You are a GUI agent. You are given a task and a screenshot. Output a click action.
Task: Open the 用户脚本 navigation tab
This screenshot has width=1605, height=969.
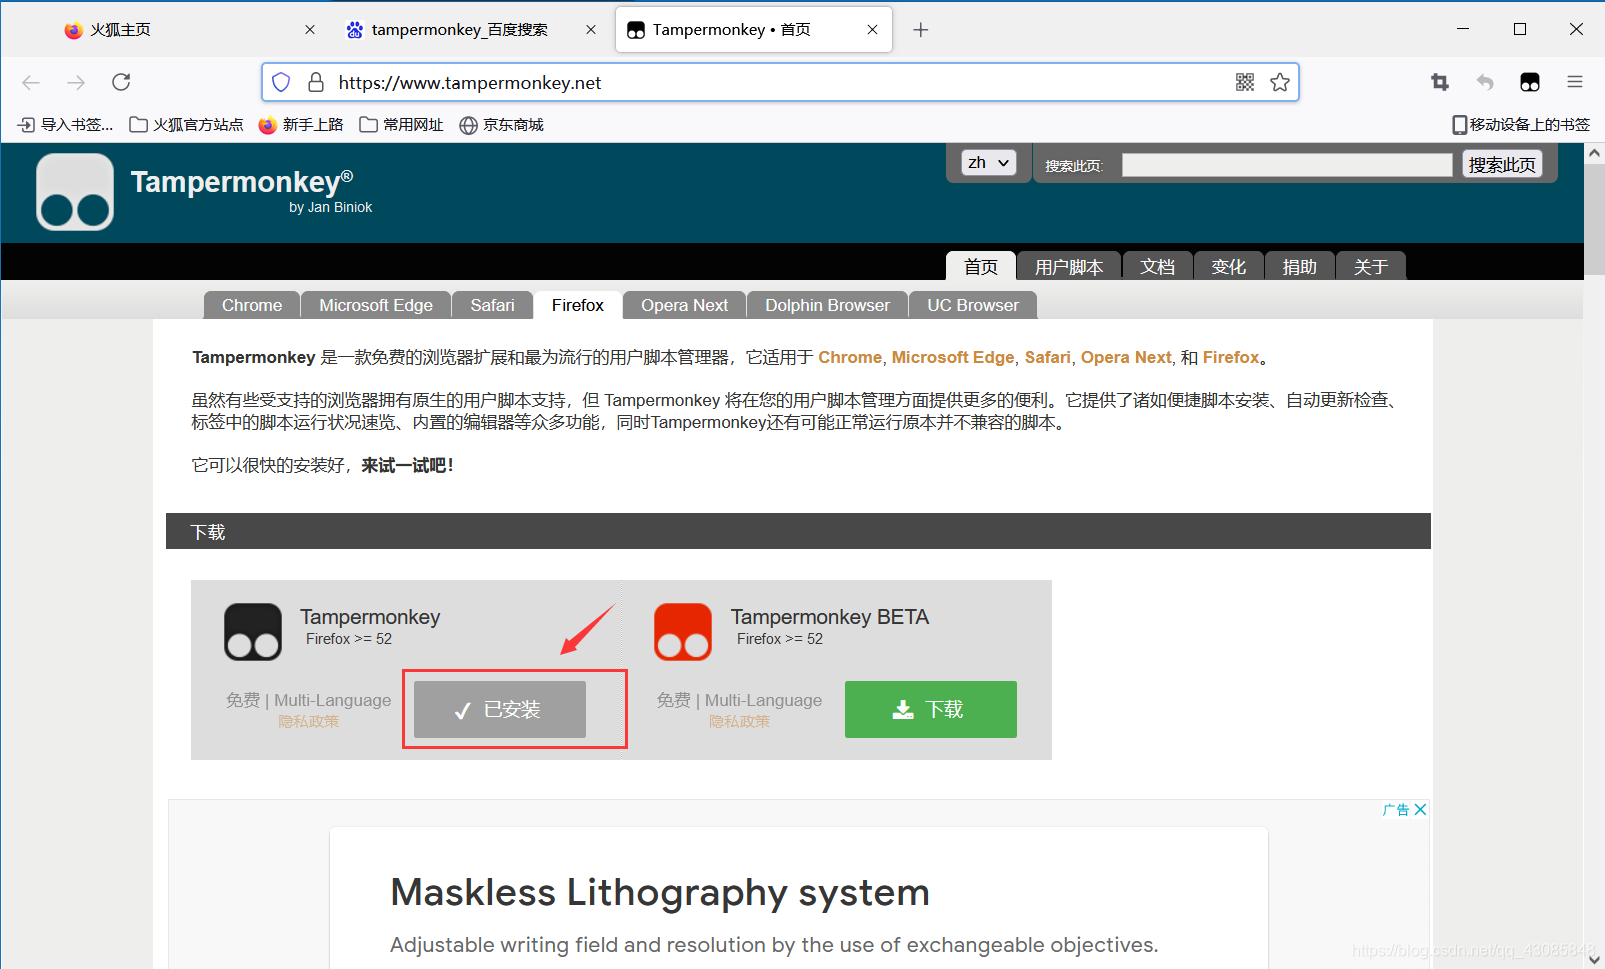click(1069, 266)
